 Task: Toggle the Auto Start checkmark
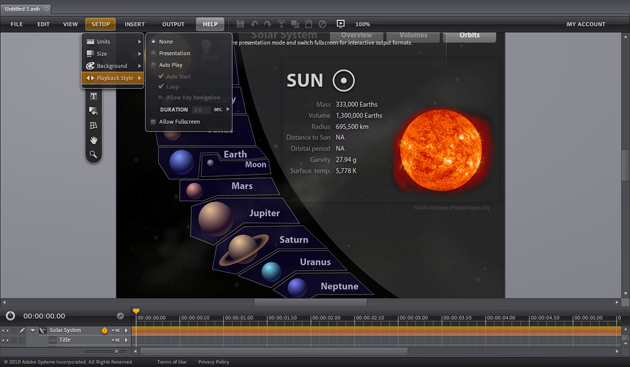[161, 76]
